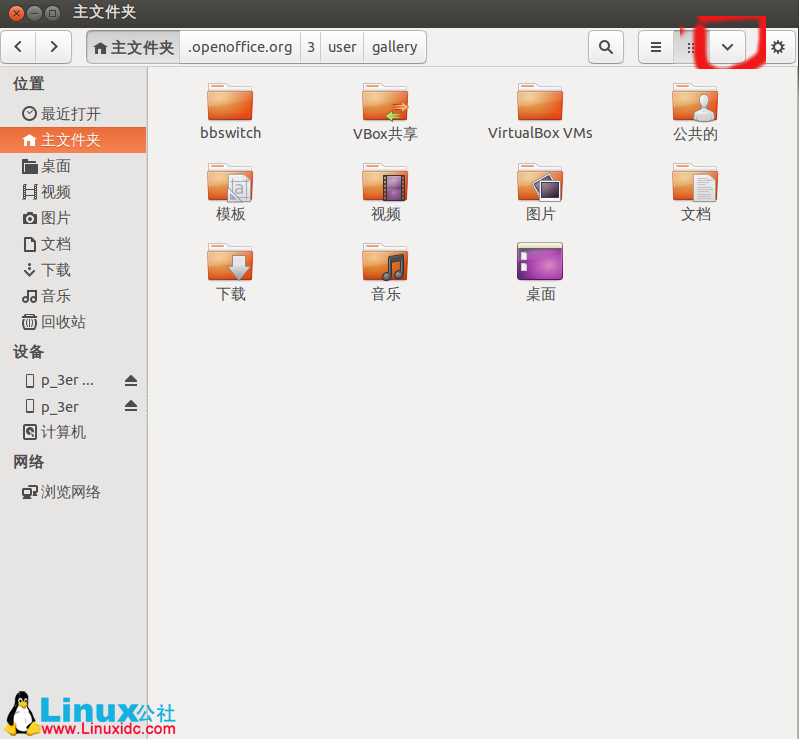Click the search magnifier icon in toolbar
Image resolution: width=799 pixels, height=739 pixels.
pos(605,47)
